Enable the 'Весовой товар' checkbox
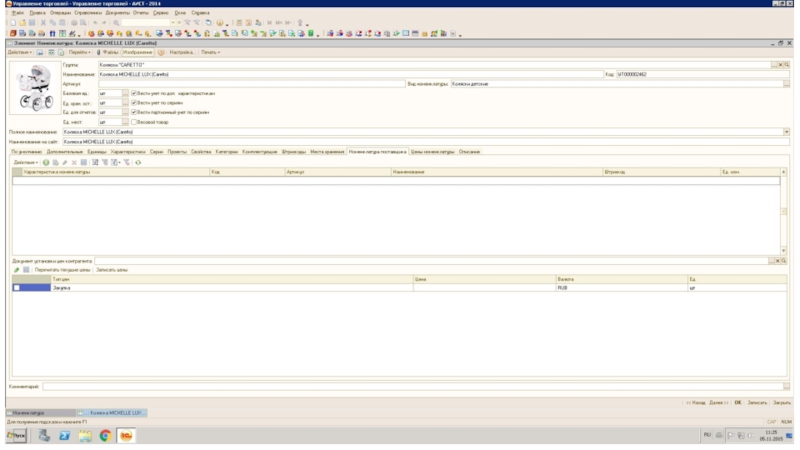 (x=135, y=122)
